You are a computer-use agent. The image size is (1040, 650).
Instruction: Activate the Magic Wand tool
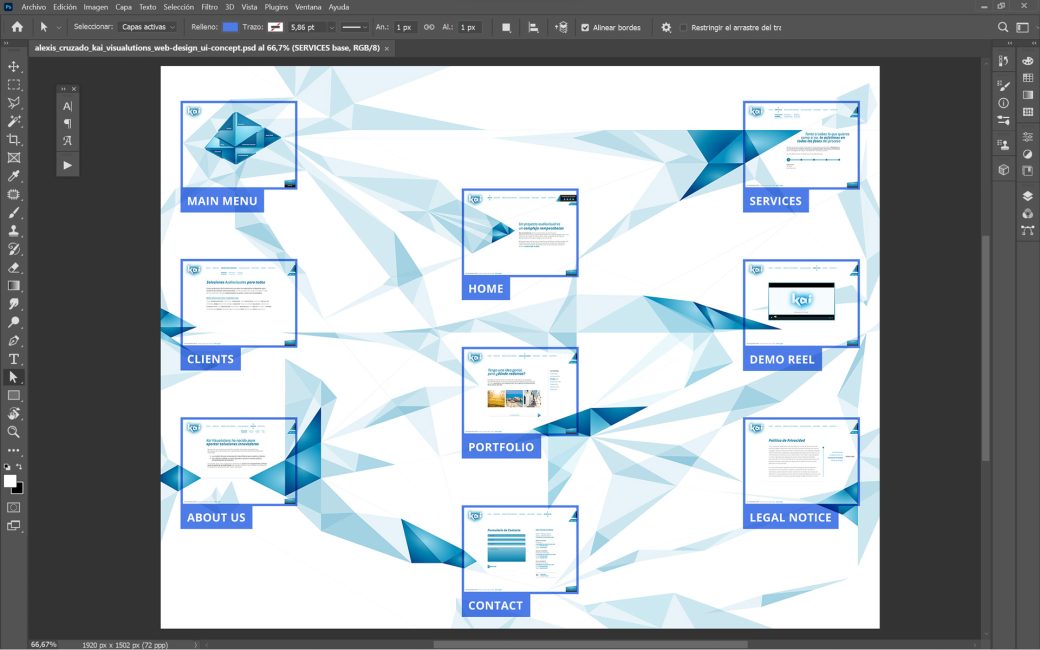coord(13,121)
